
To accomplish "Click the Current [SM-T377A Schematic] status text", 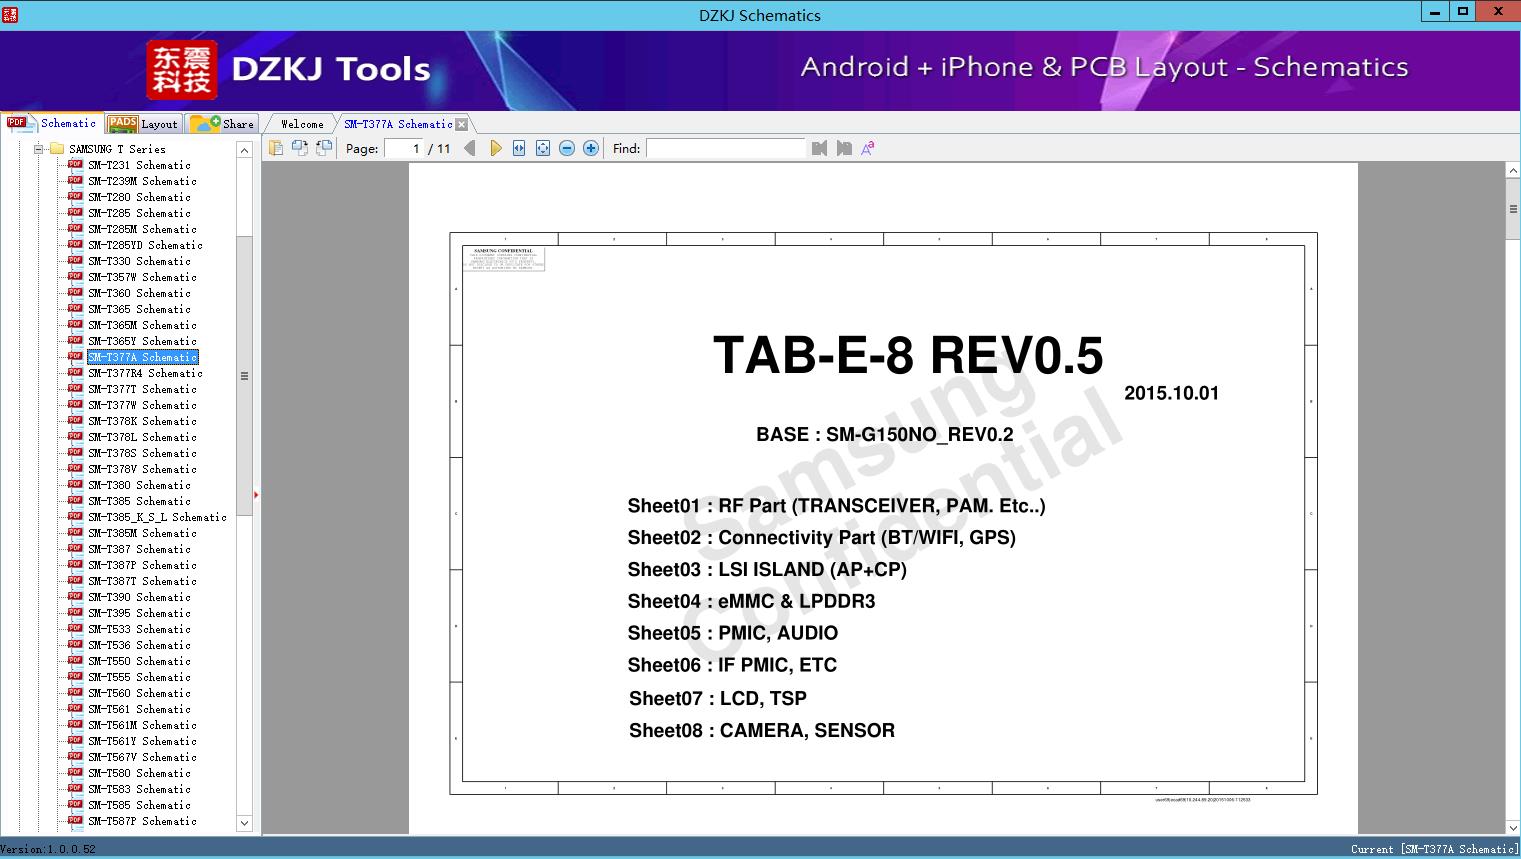I will [x=1434, y=849].
